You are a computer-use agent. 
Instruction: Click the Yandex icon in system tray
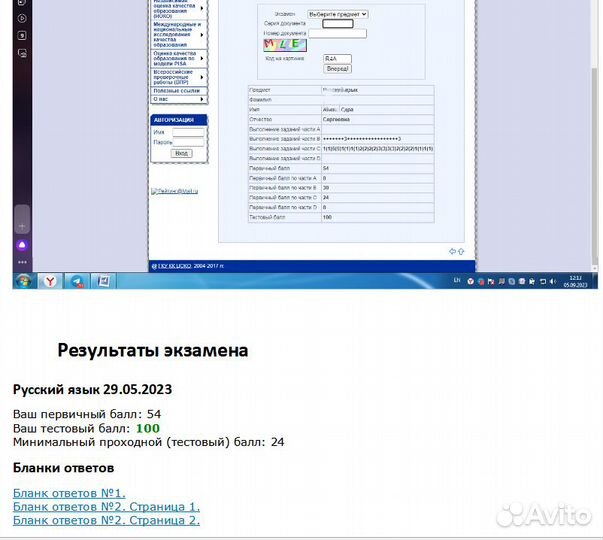coord(470,282)
